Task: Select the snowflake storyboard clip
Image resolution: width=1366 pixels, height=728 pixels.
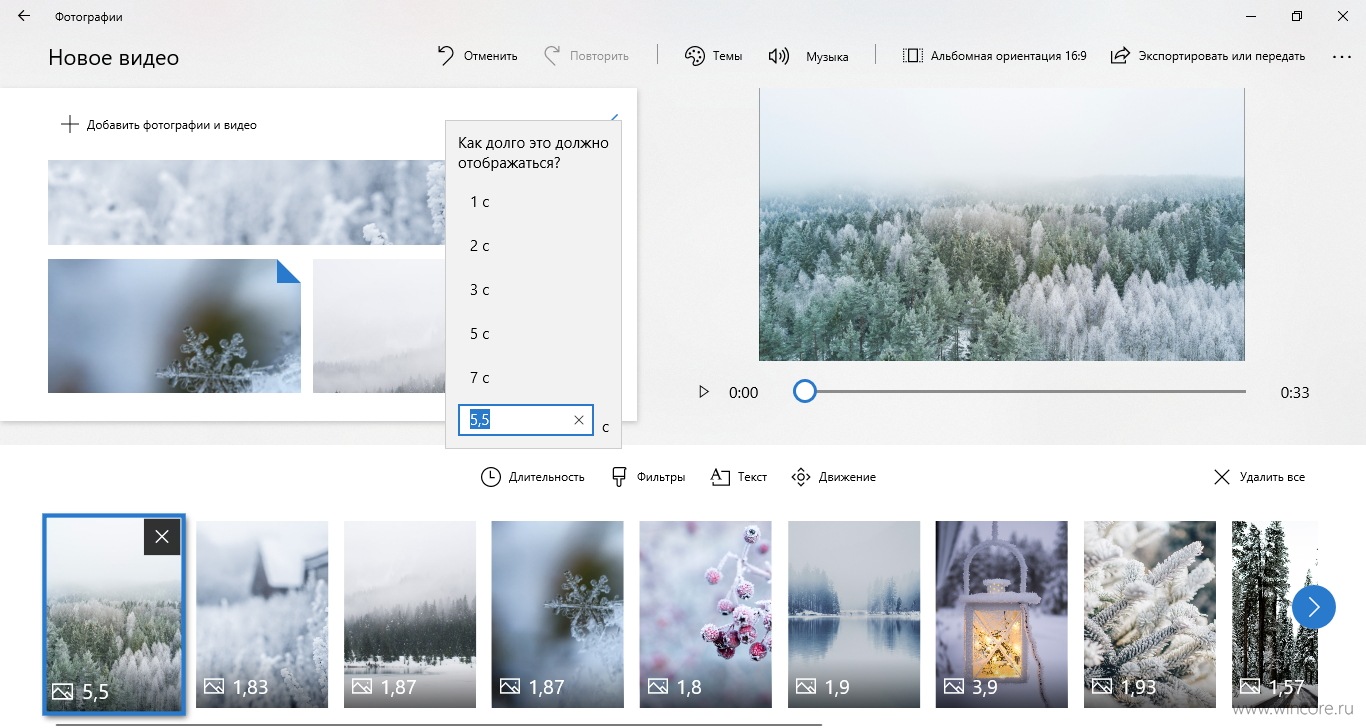Action: (x=558, y=614)
